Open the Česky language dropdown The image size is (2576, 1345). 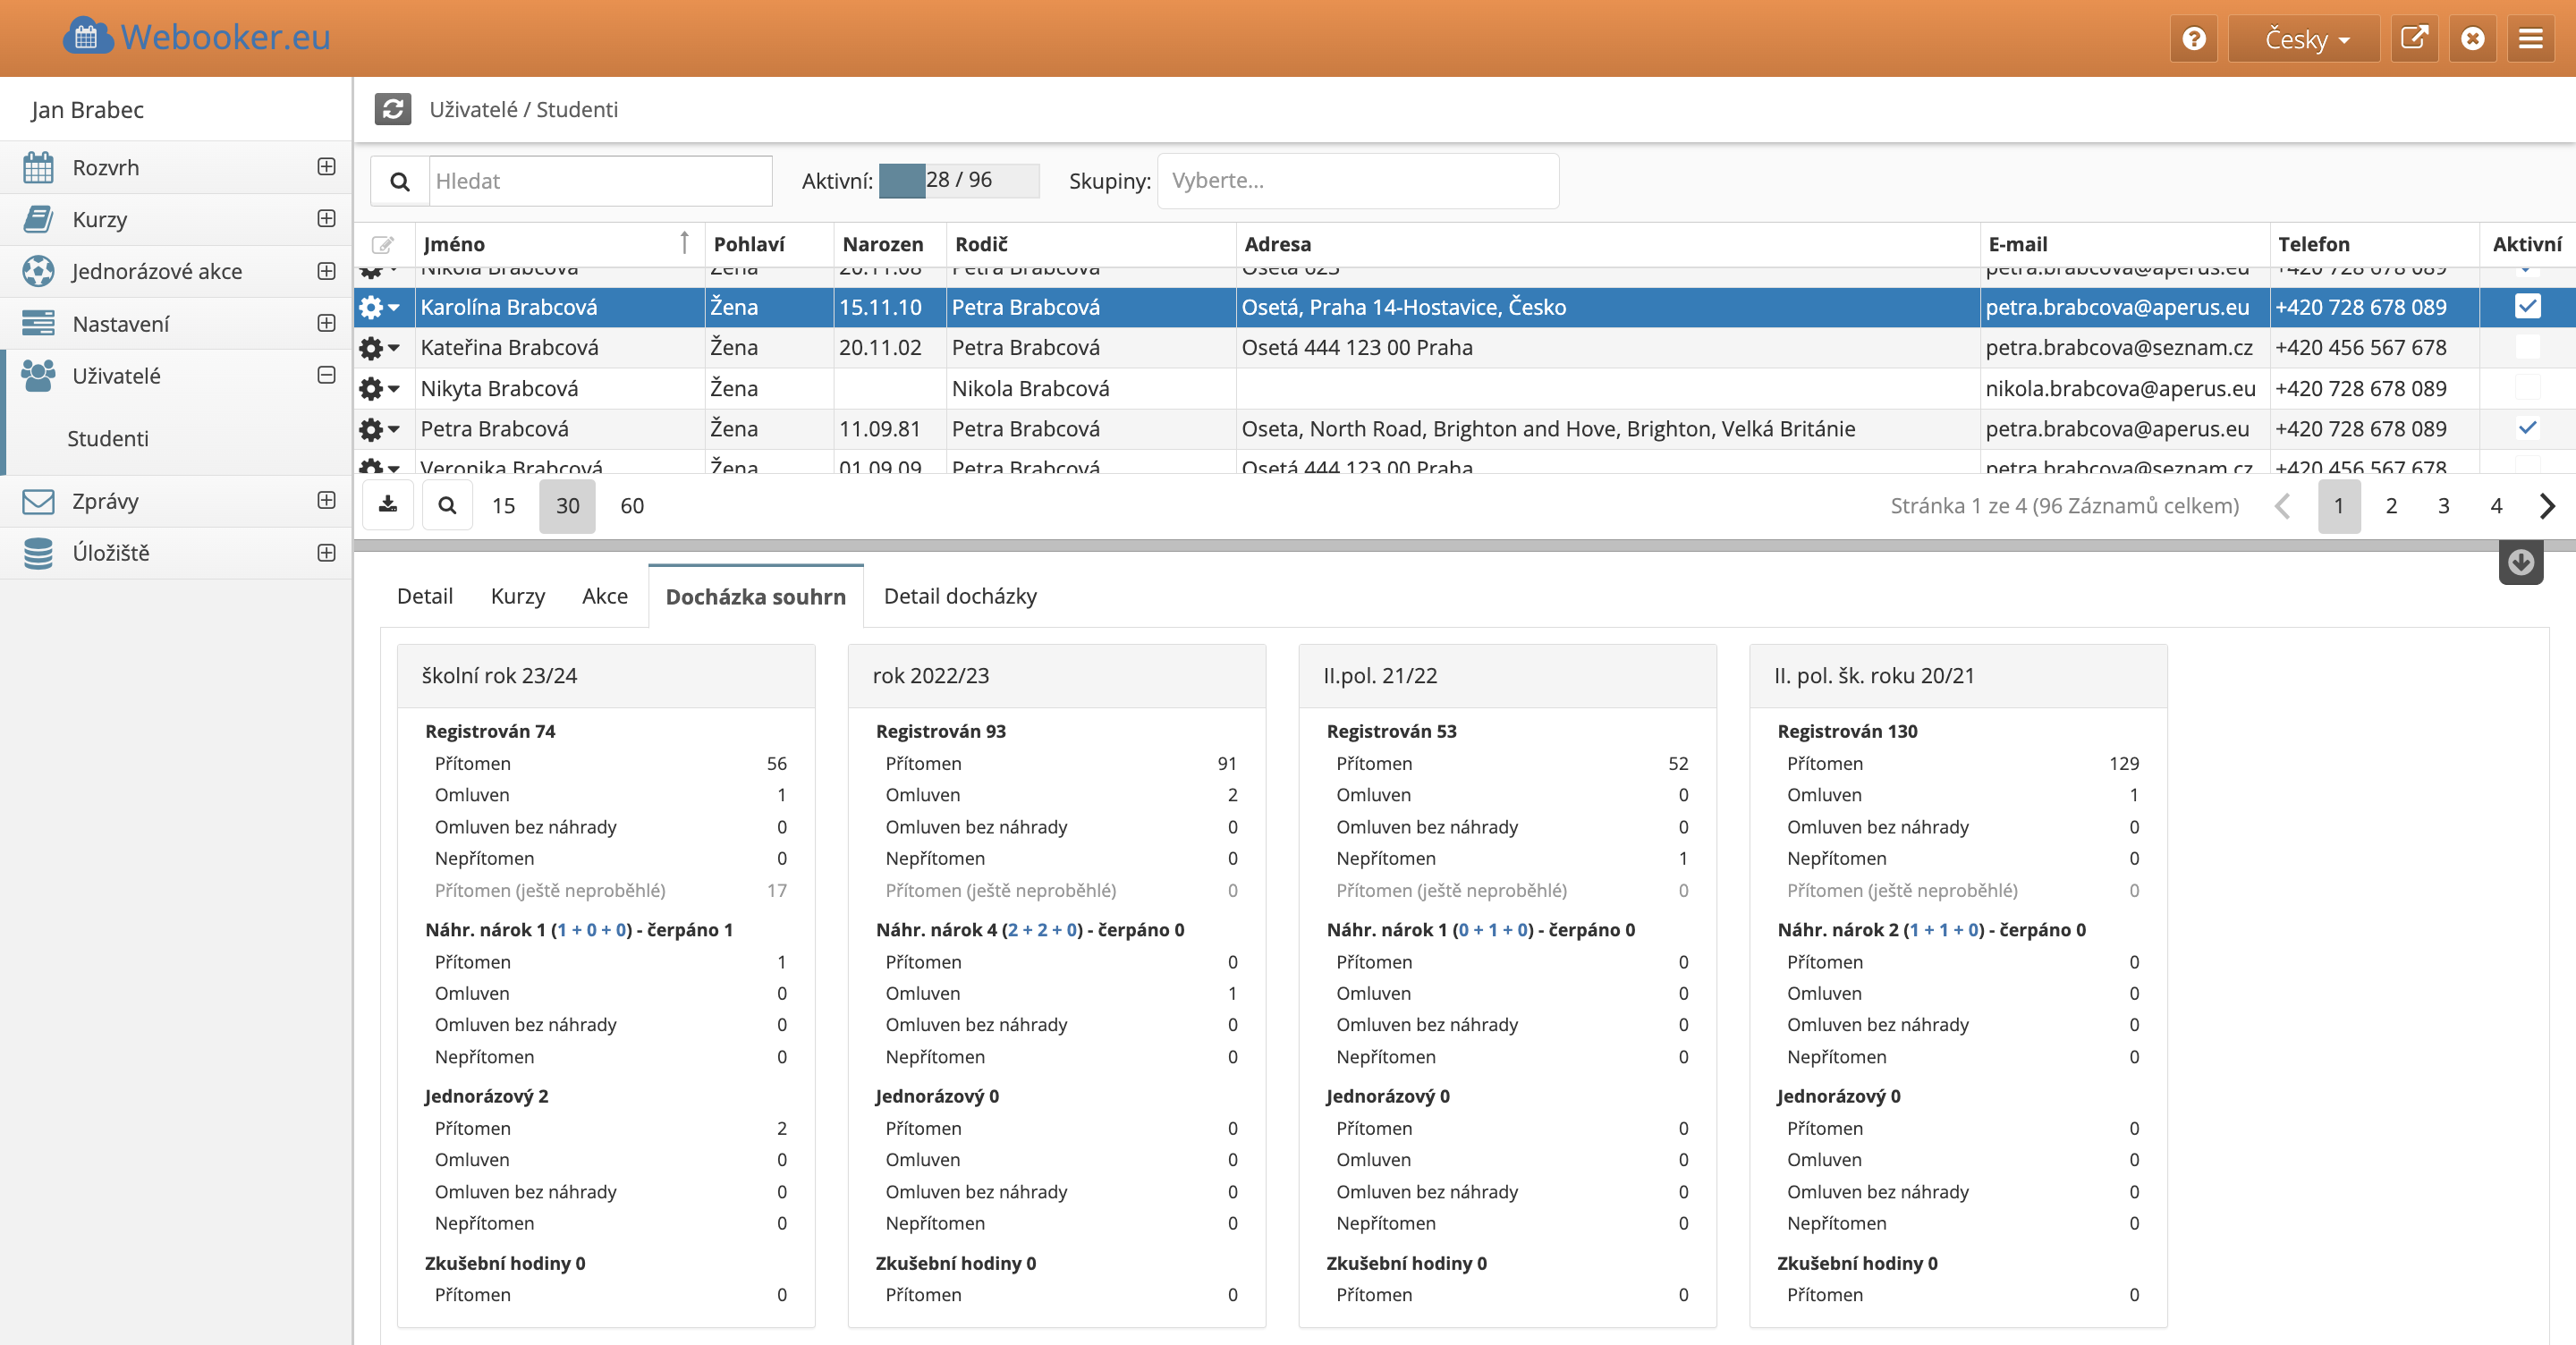click(x=2304, y=38)
